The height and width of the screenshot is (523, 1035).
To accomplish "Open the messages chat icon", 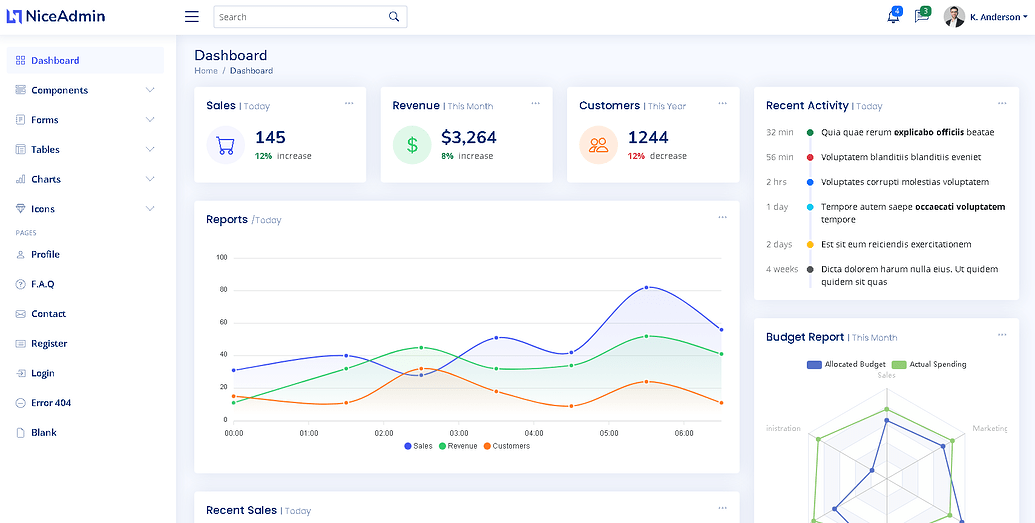I will click(x=921, y=17).
